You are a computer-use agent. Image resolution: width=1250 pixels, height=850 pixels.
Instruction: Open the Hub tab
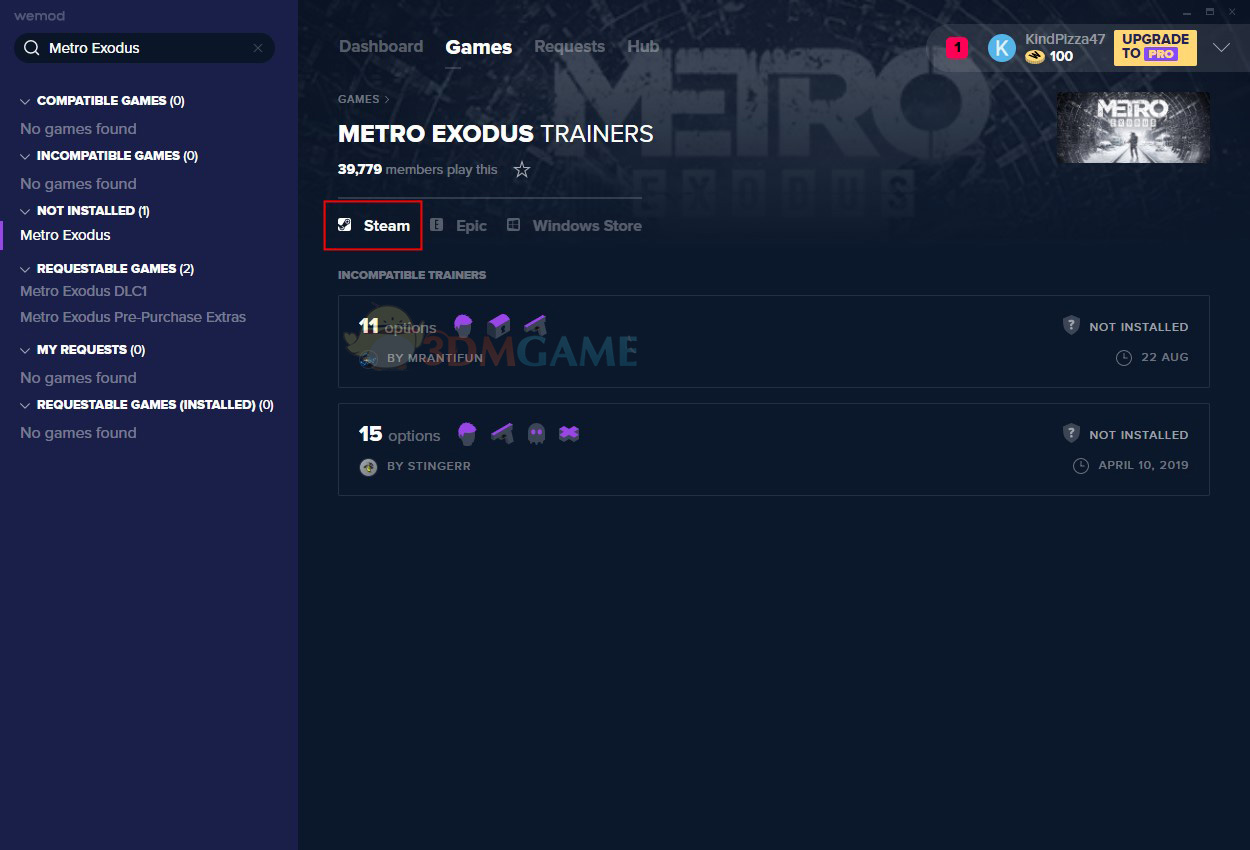tap(643, 47)
